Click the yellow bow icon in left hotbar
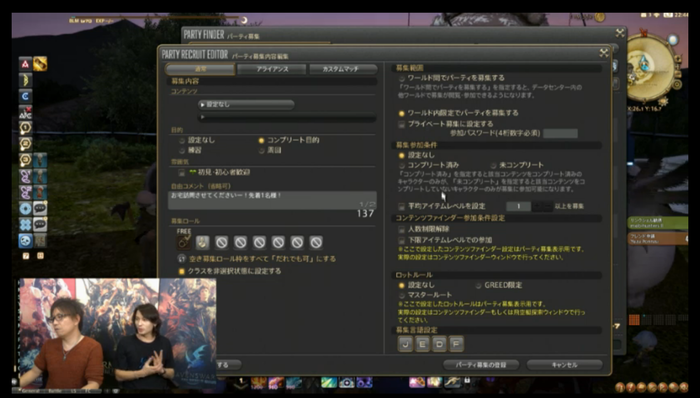This screenshot has width=700, height=398. coord(25,80)
